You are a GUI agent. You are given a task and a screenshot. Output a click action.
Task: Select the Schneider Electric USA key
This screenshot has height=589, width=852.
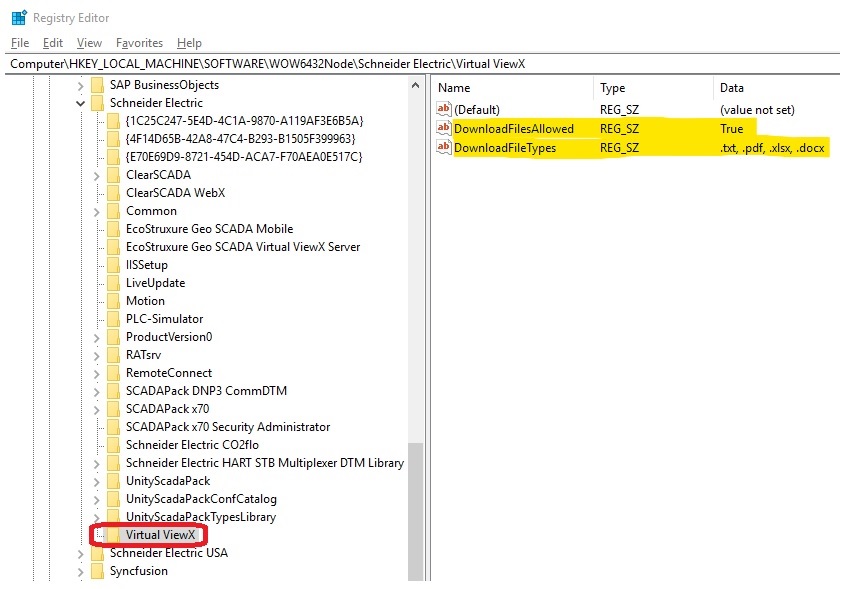click(168, 553)
